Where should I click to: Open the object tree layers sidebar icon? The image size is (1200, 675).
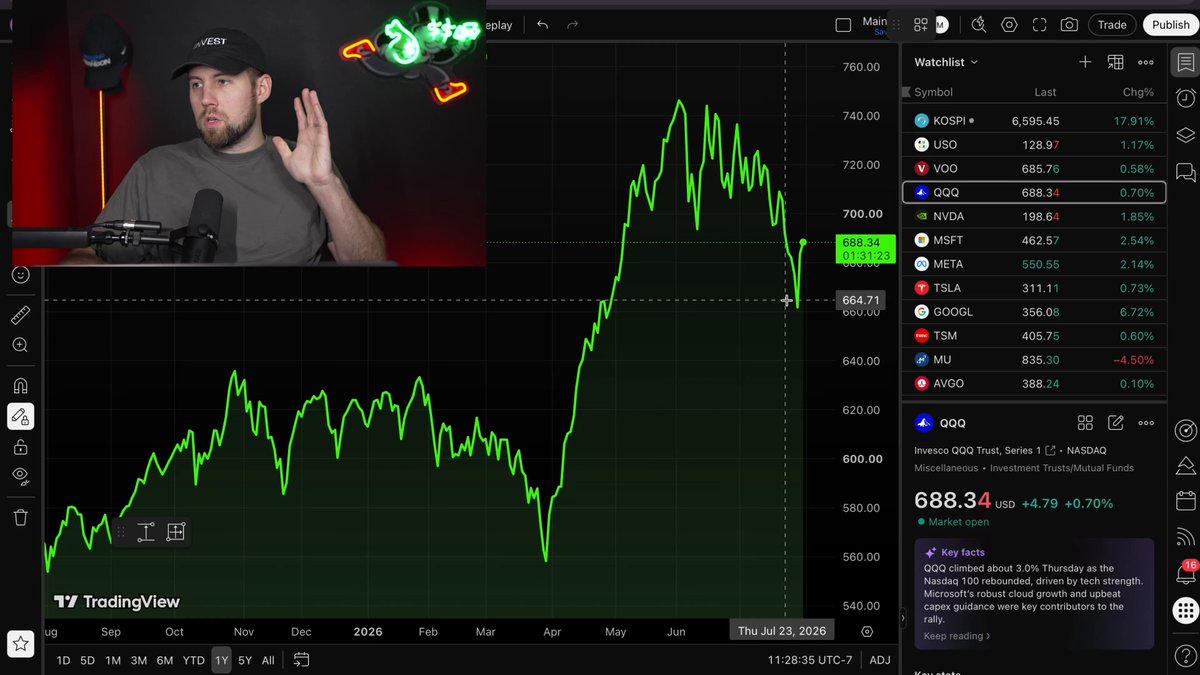(1185, 135)
